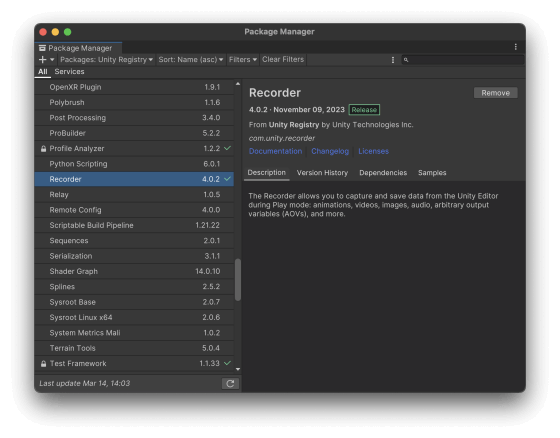Select Shader Graph package

(134, 271)
